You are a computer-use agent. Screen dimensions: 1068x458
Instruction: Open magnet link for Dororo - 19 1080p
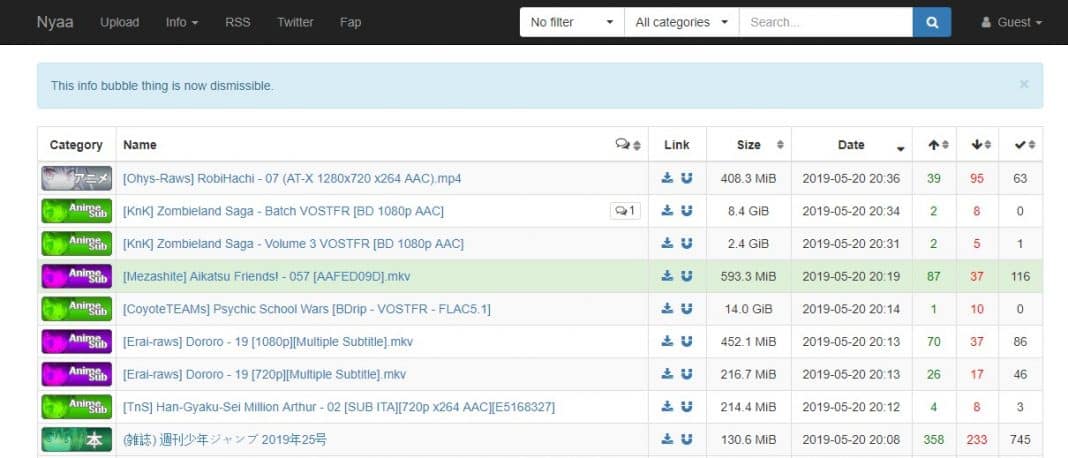[x=687, y=341]
